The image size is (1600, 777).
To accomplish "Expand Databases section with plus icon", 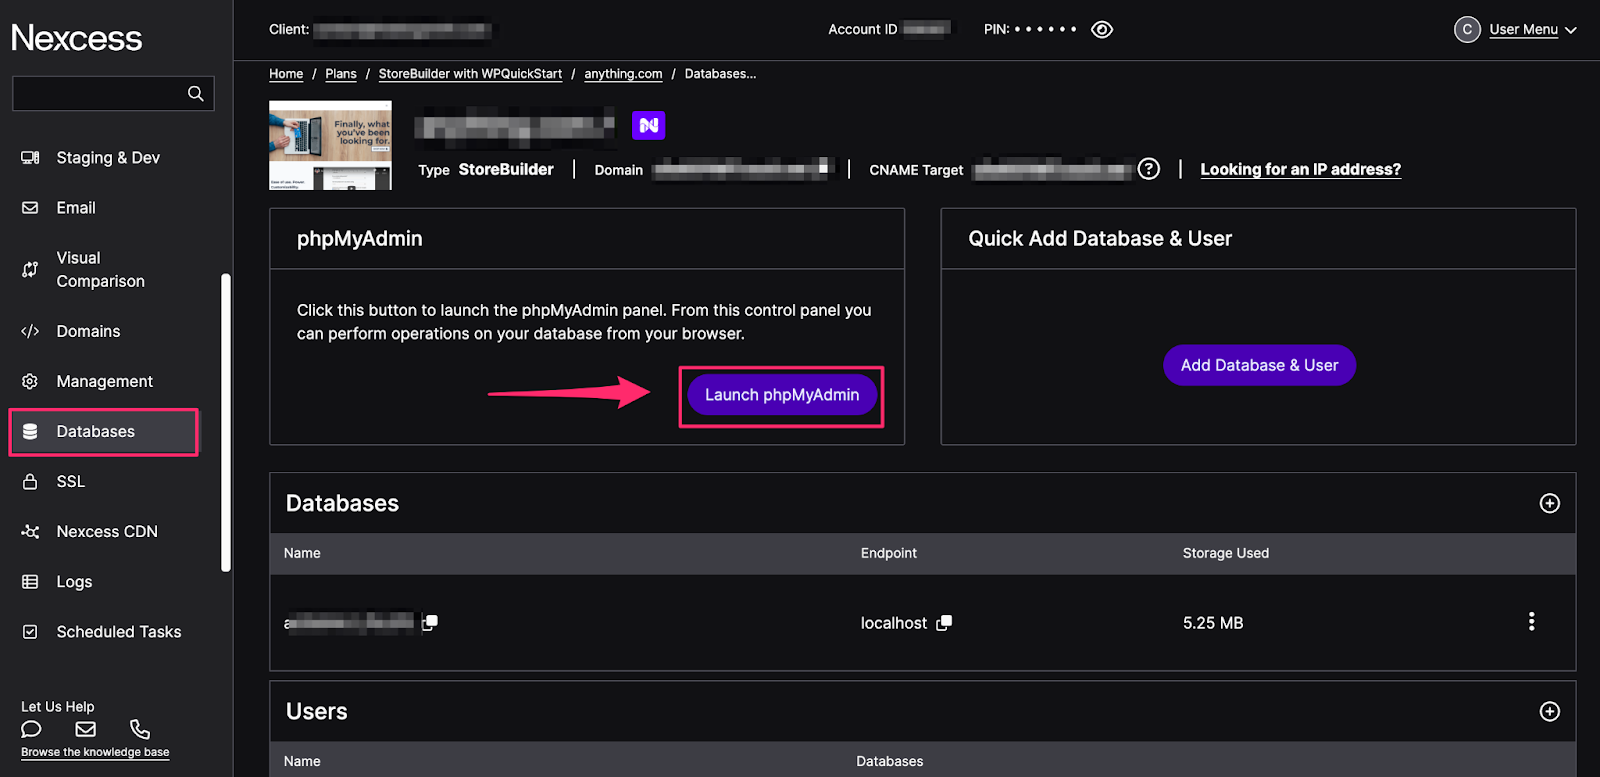I will [1549, 503].
